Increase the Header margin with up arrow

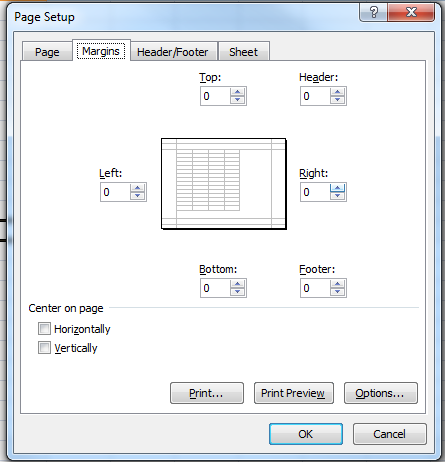[337, 92]
